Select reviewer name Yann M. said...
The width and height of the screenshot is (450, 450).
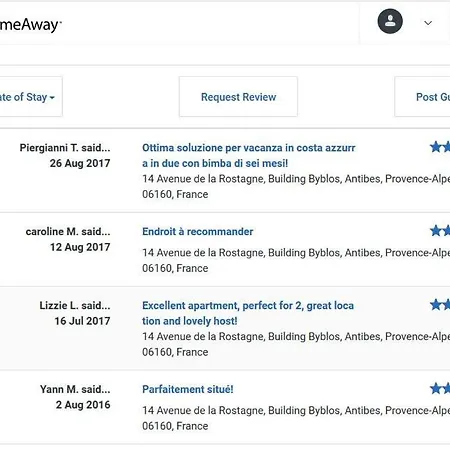coord(75,389)
